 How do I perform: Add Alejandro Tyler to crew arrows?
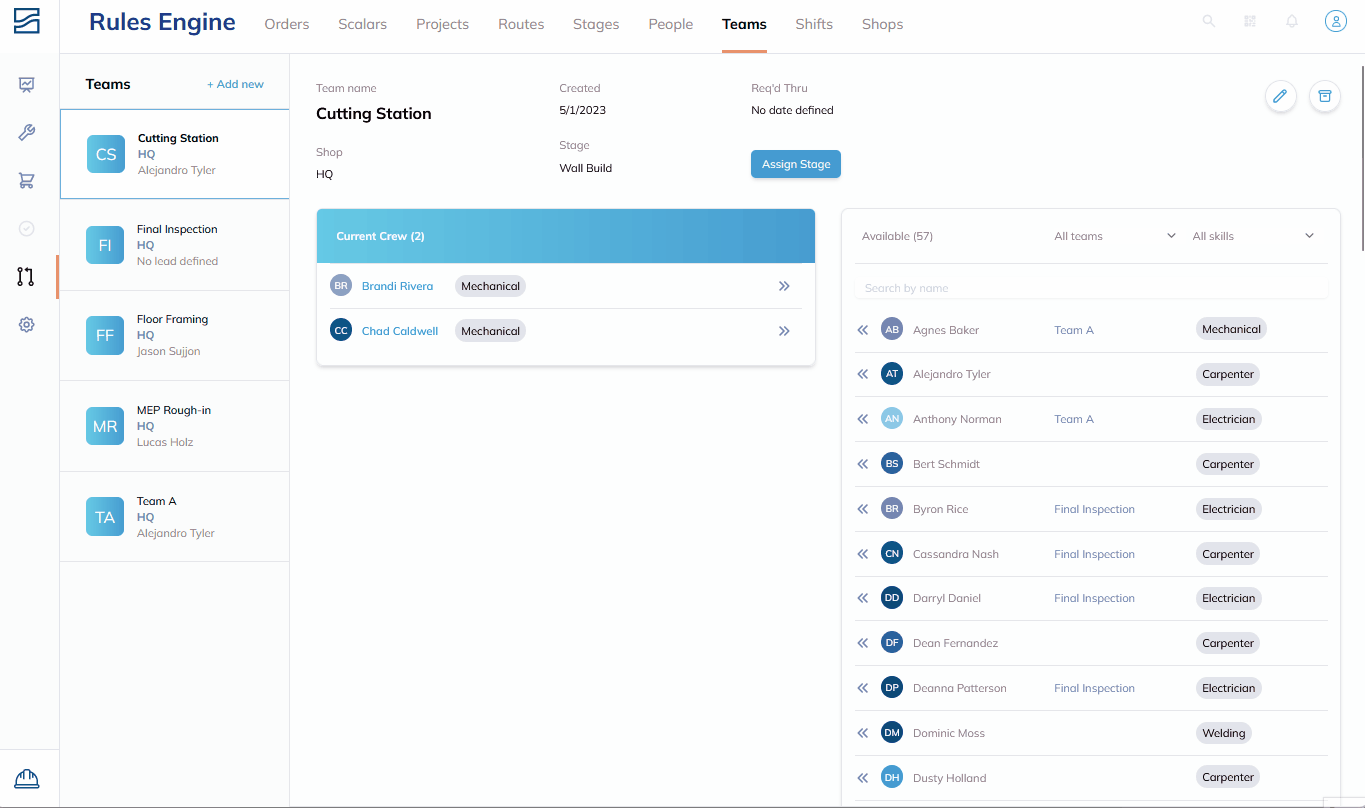[863, 374]
